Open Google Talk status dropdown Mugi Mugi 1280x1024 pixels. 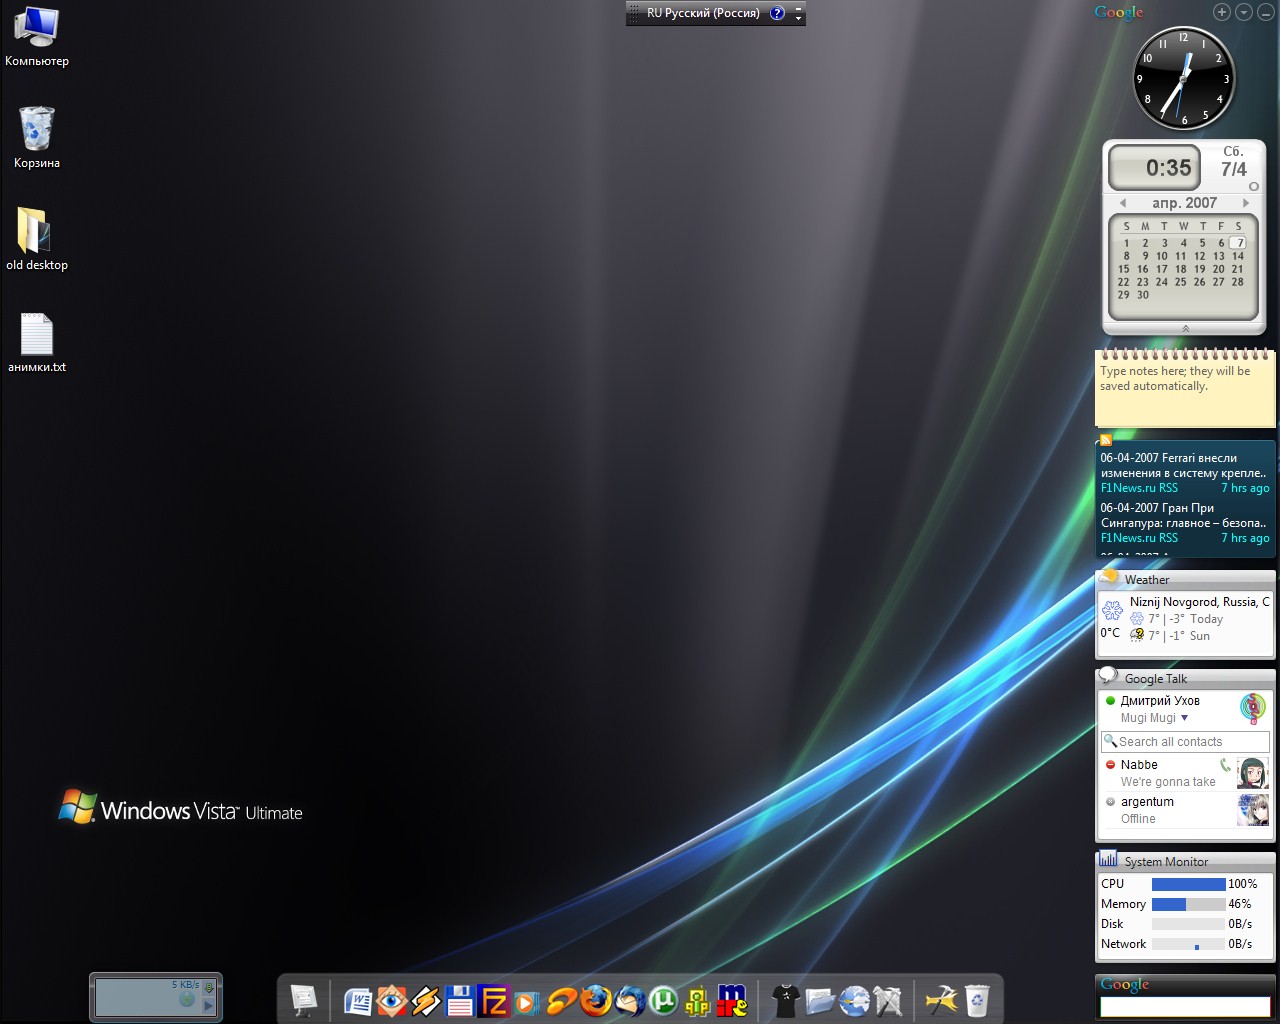tap(1154, 718)
